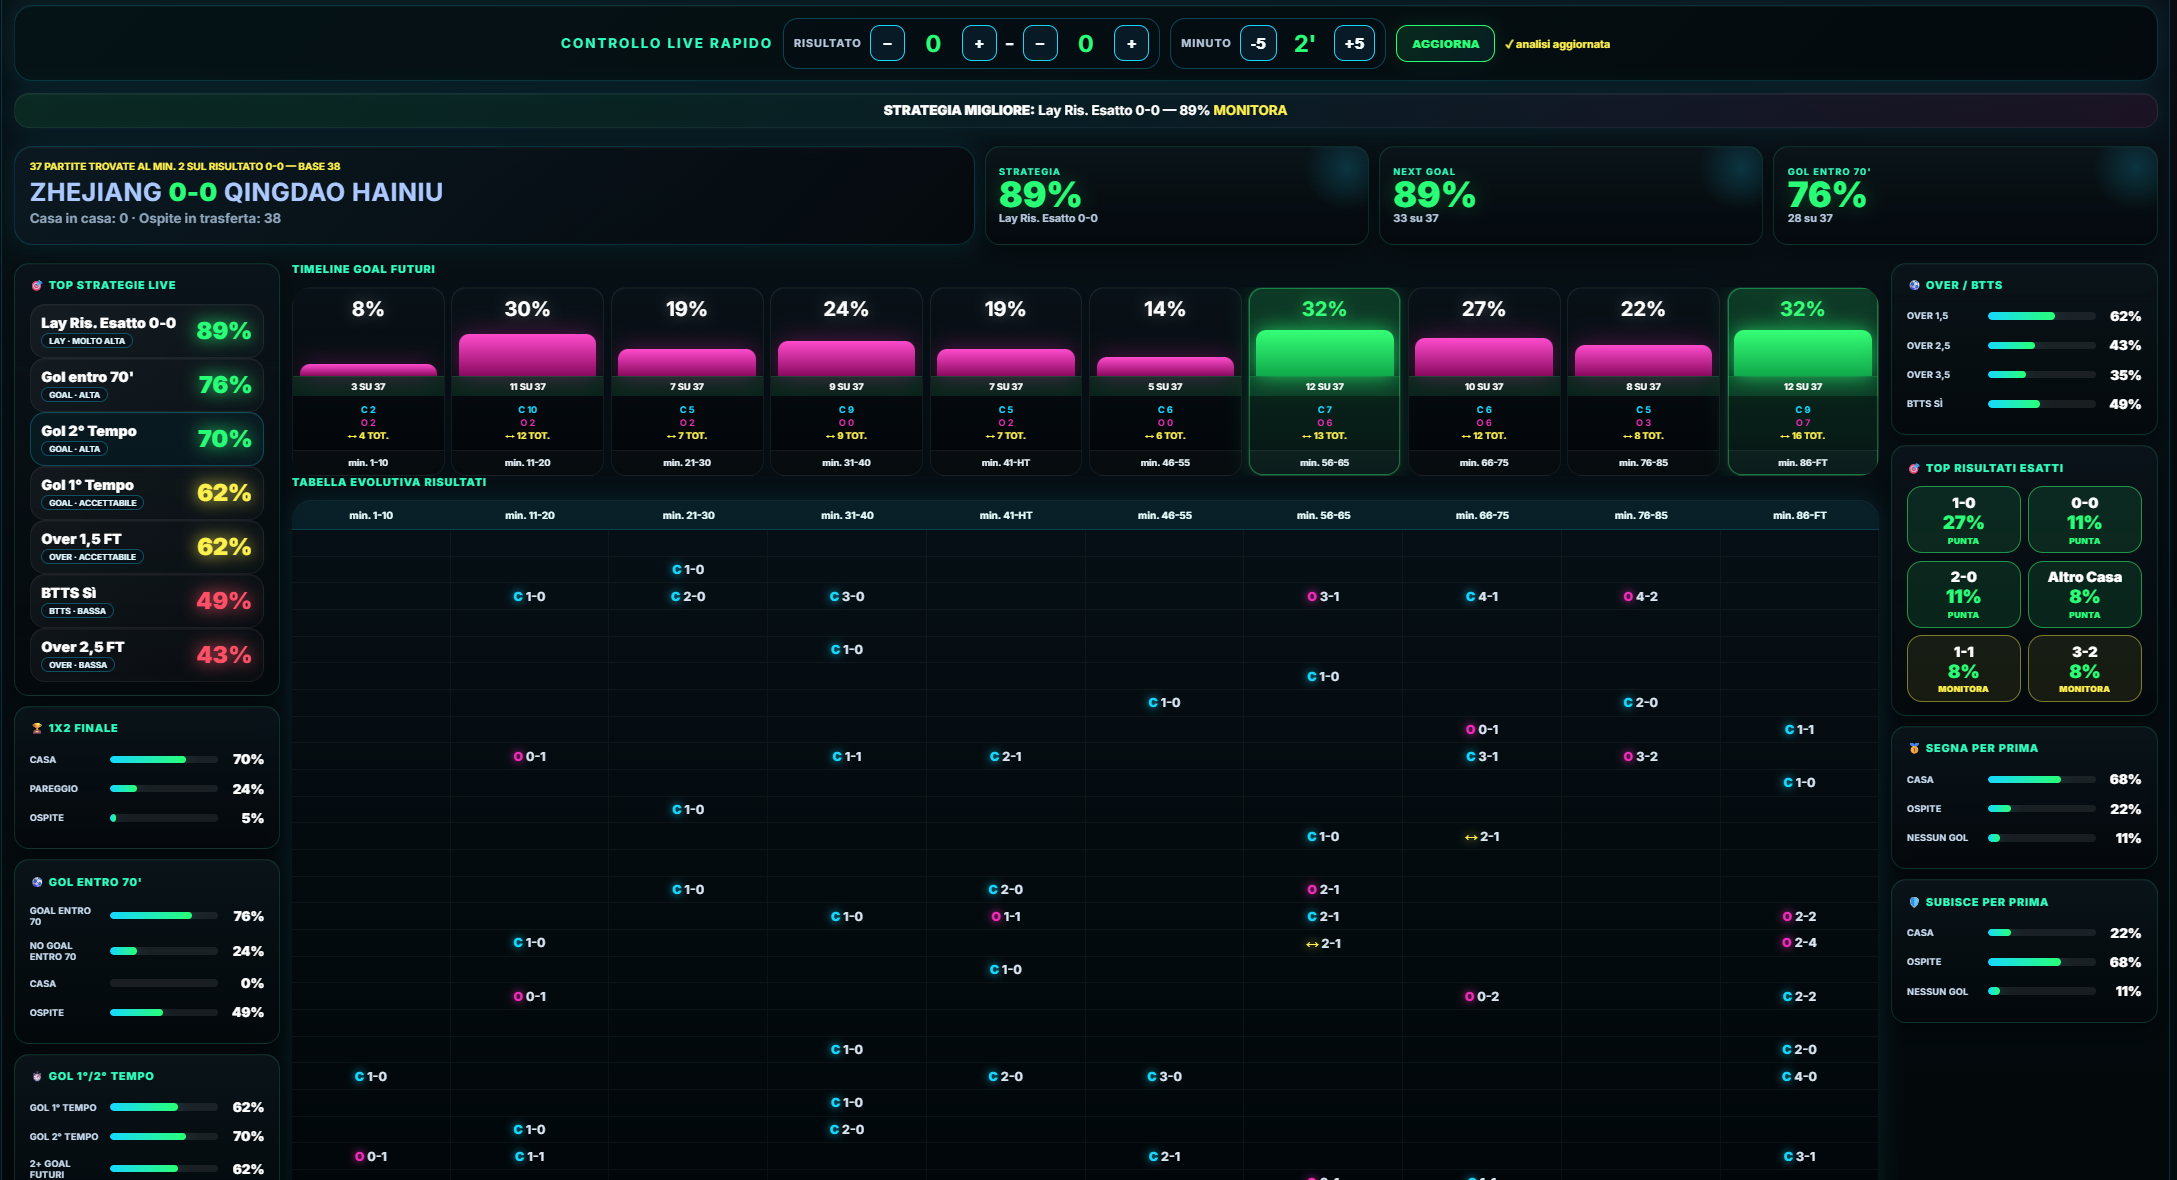Decrease the away team score with minus

coord(1040,44)
